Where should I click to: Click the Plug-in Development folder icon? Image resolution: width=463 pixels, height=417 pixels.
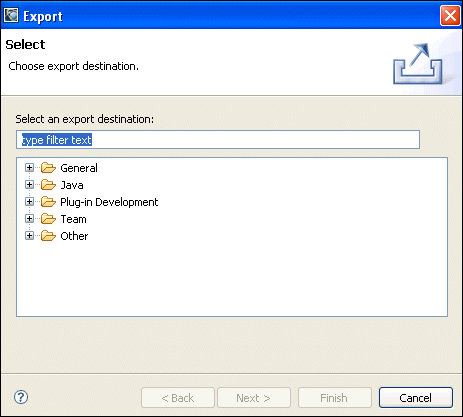click(x=48, y=202)
